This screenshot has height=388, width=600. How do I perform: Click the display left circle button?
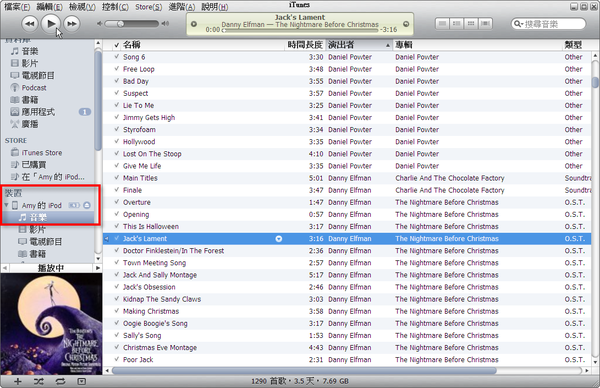(194, 24)
